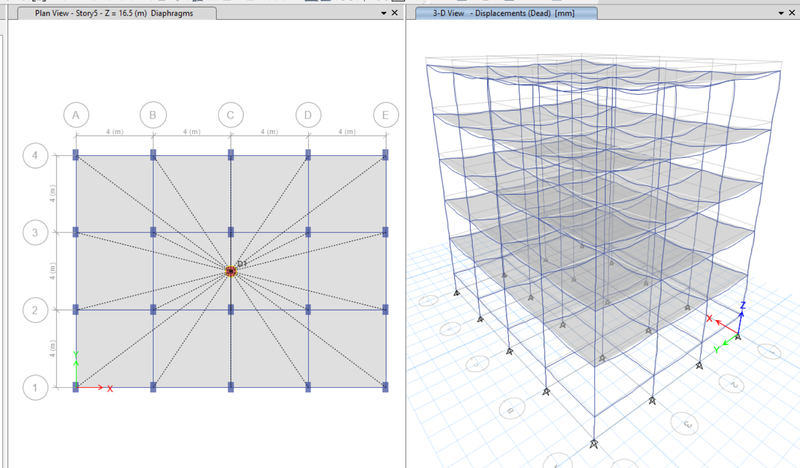Select grid bubble E

click(386, 115)
